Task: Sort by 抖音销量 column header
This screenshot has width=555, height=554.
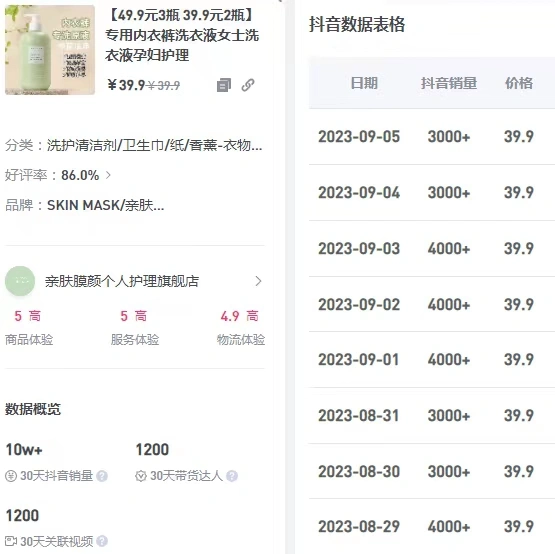Action: point(449,83)
